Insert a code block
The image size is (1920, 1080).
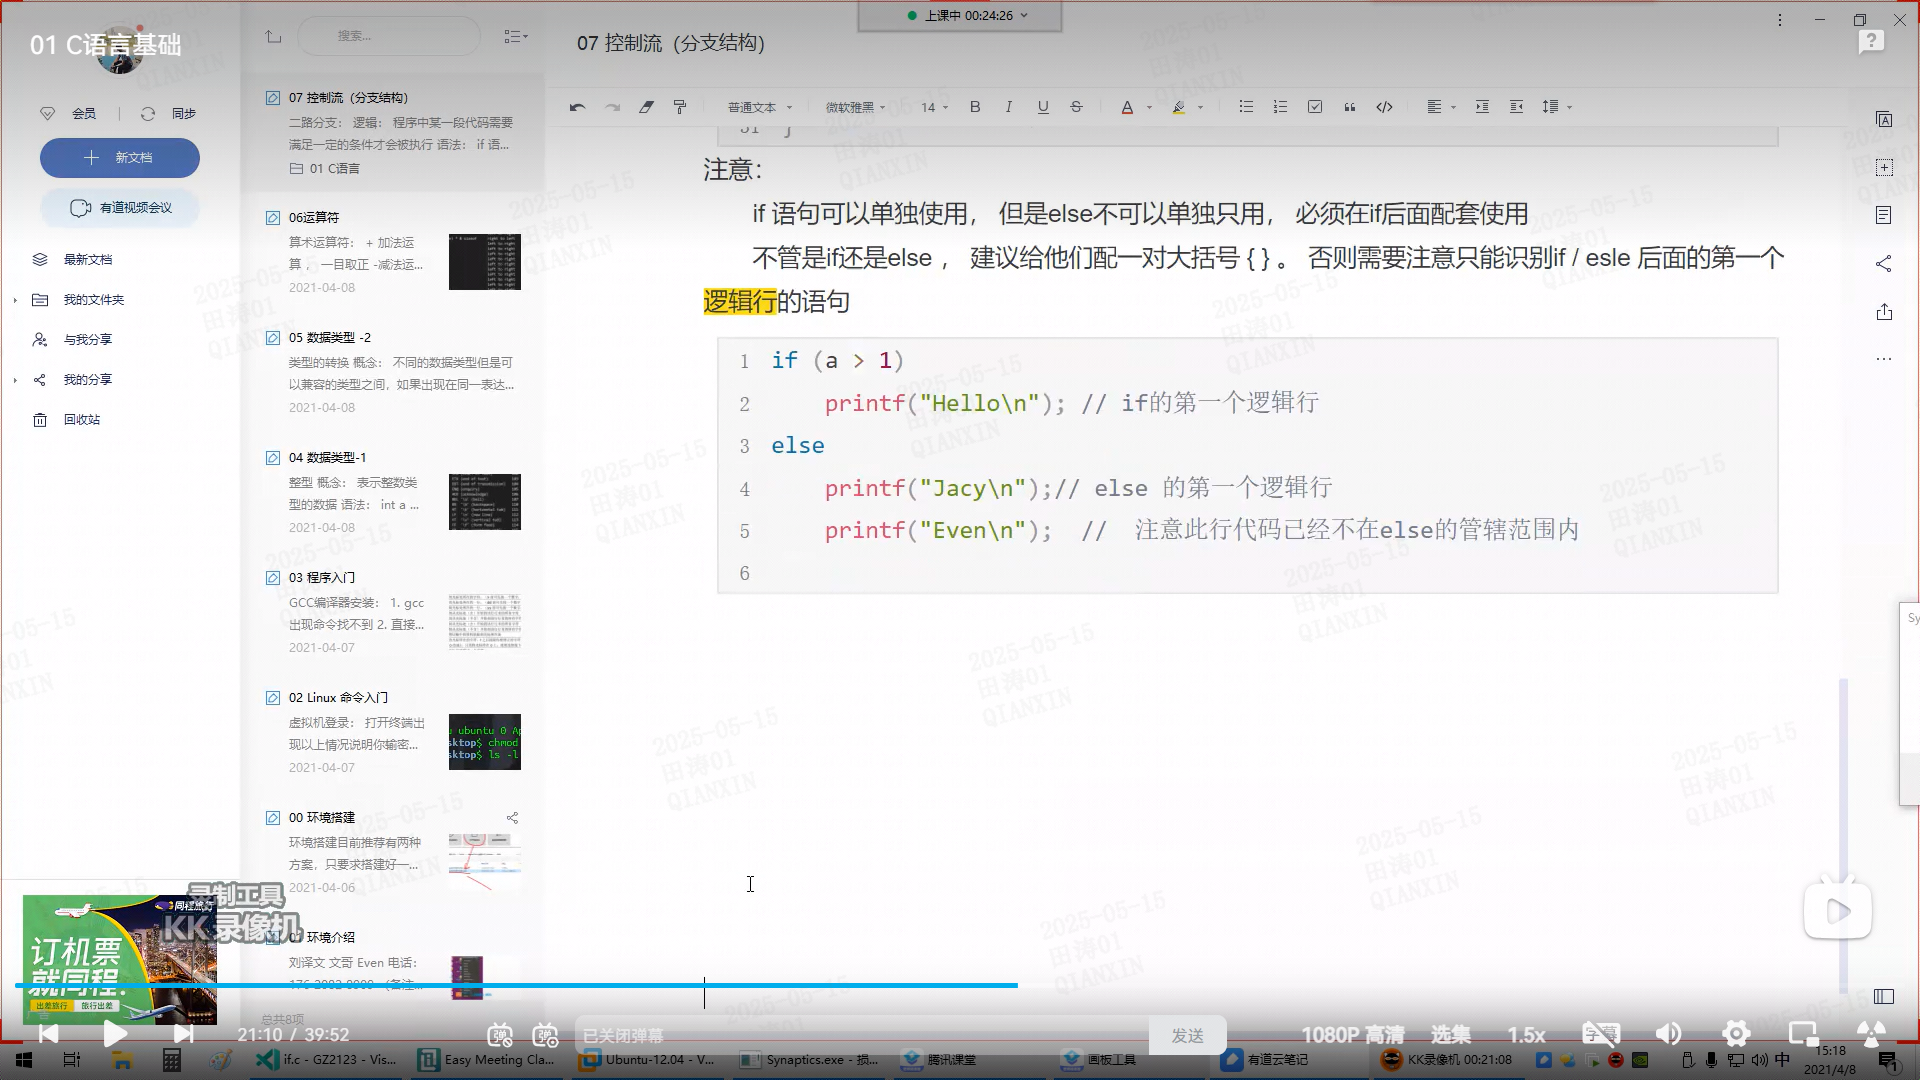click(1384, 107)
